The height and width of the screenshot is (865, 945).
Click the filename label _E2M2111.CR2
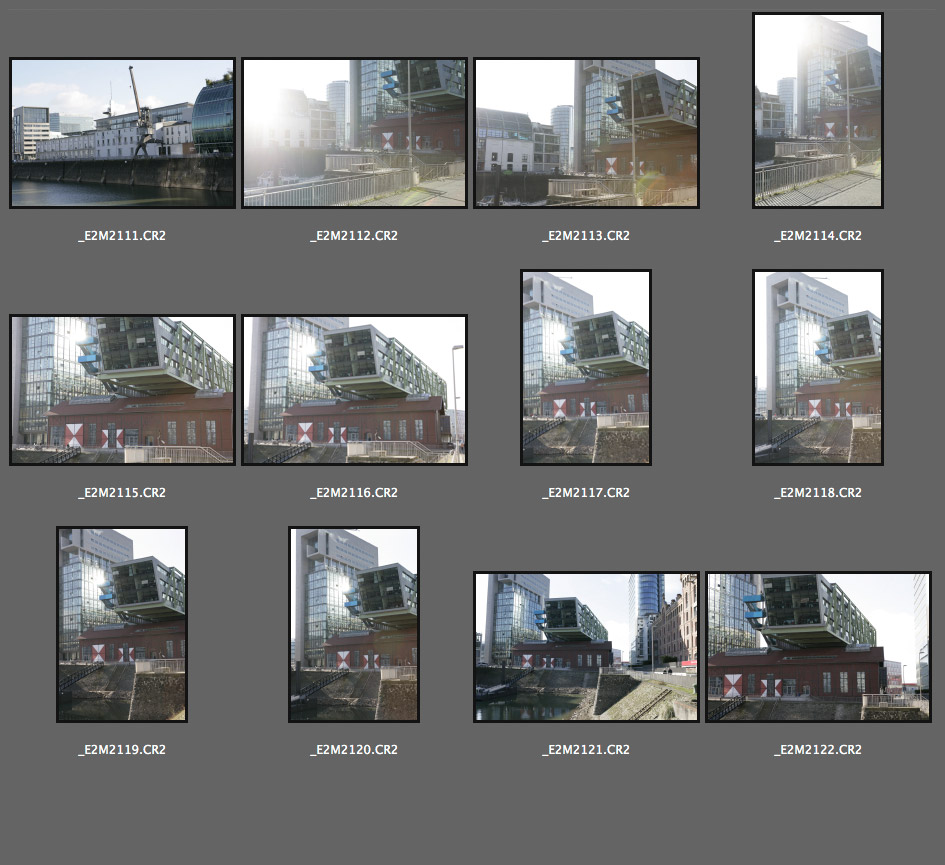point(122,236)
